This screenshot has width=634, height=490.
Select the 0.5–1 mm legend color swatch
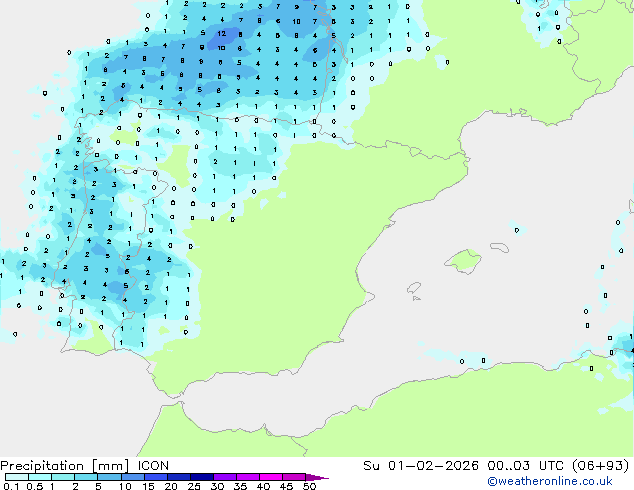point(40,477)
